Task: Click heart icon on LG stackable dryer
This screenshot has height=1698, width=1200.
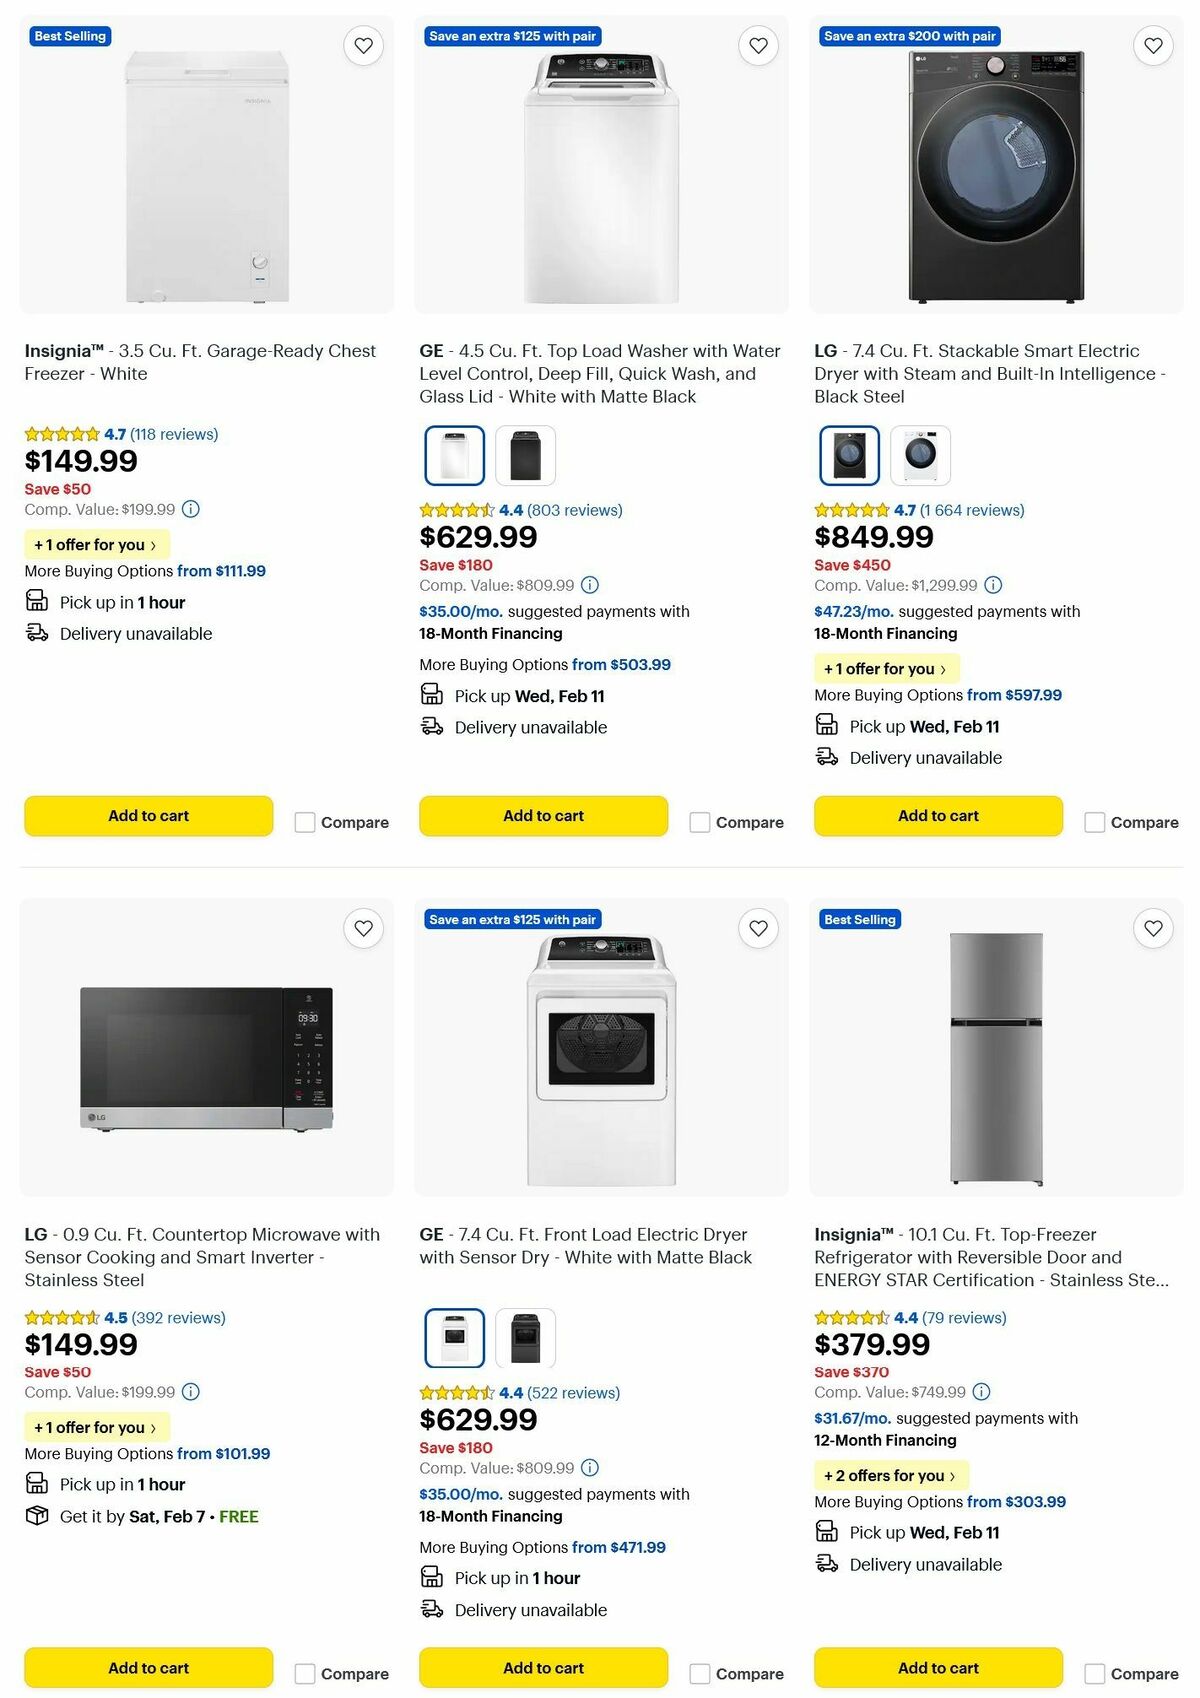Action: 1152,45
